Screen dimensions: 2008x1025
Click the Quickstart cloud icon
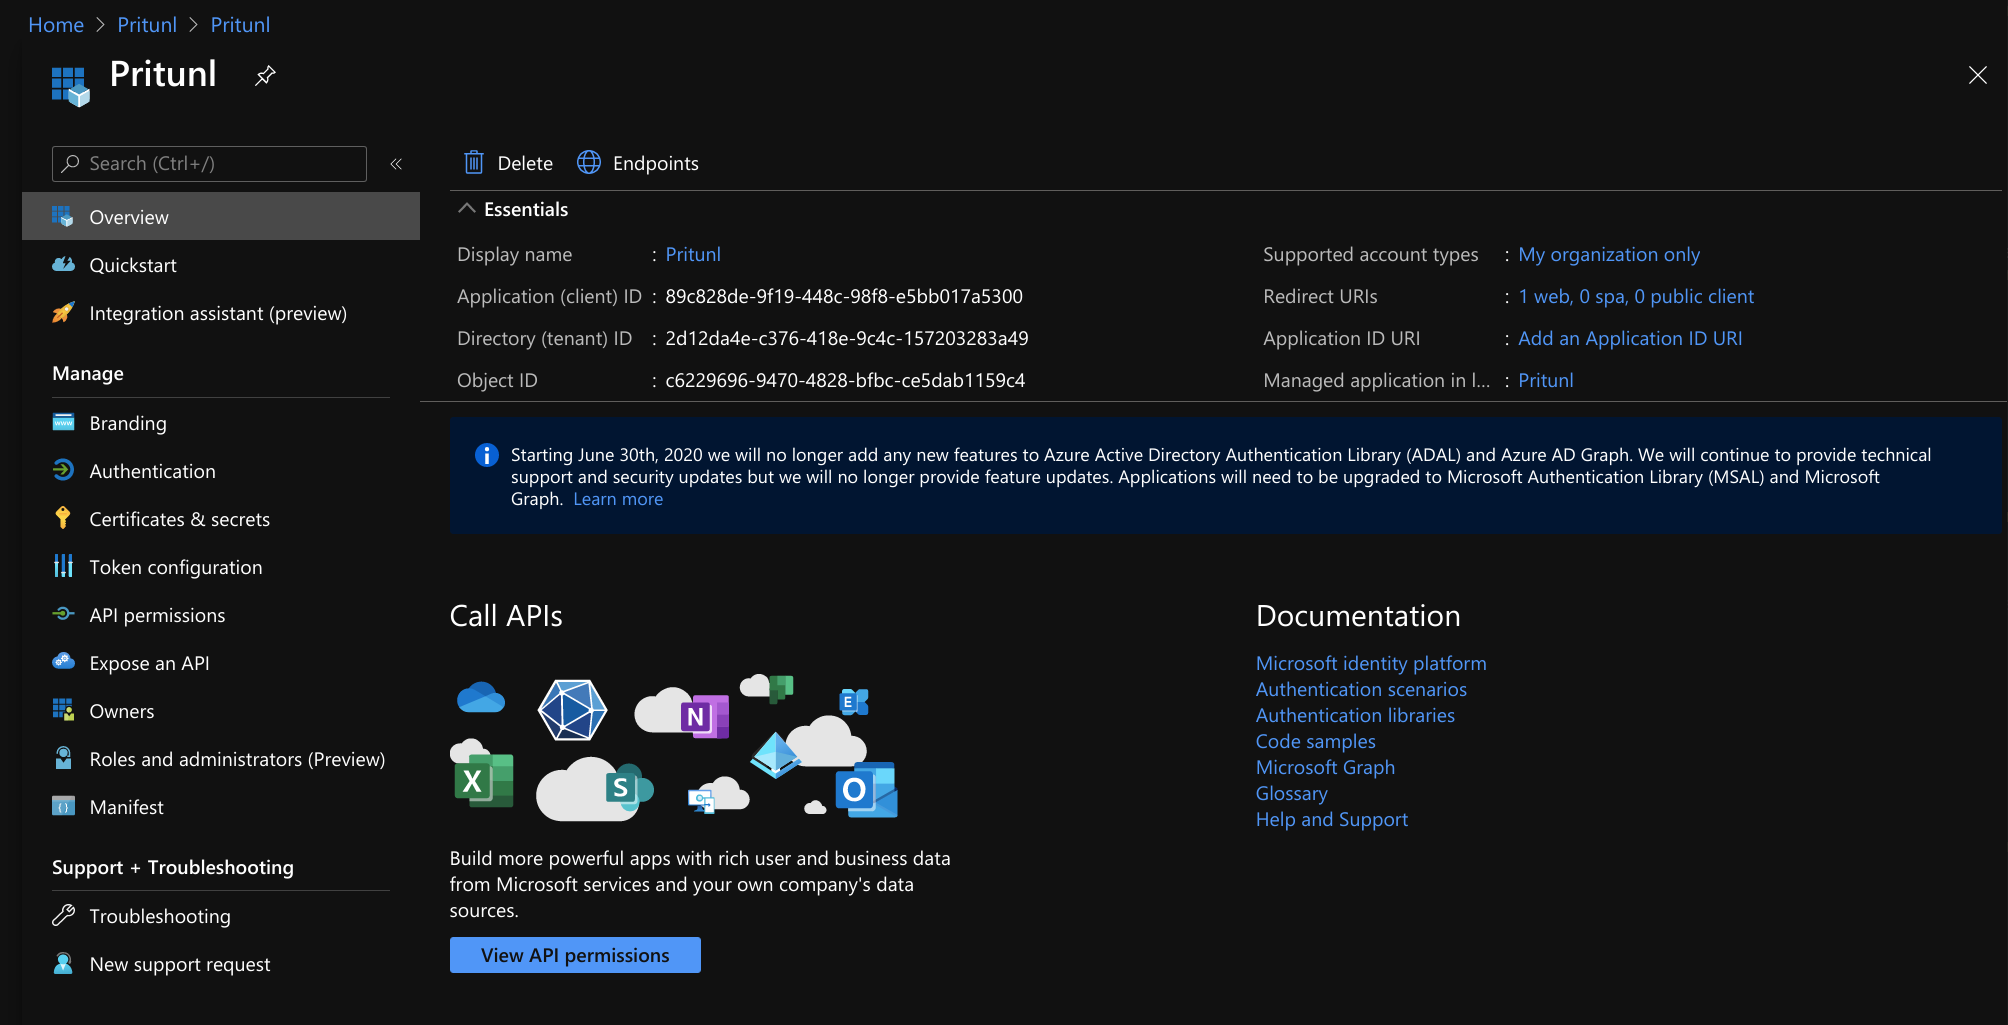(63, 265)
